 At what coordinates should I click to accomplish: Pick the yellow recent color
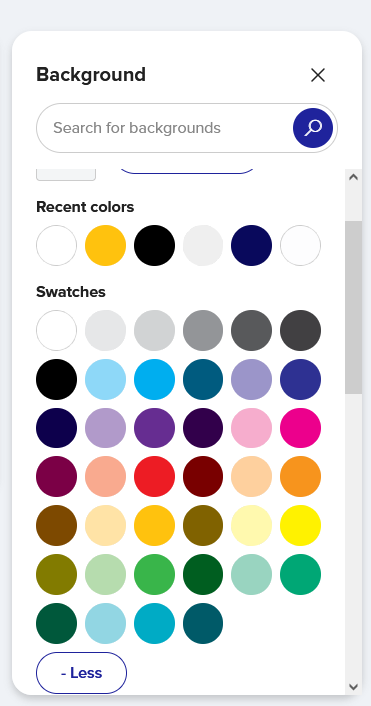click(x=105, y=245)
